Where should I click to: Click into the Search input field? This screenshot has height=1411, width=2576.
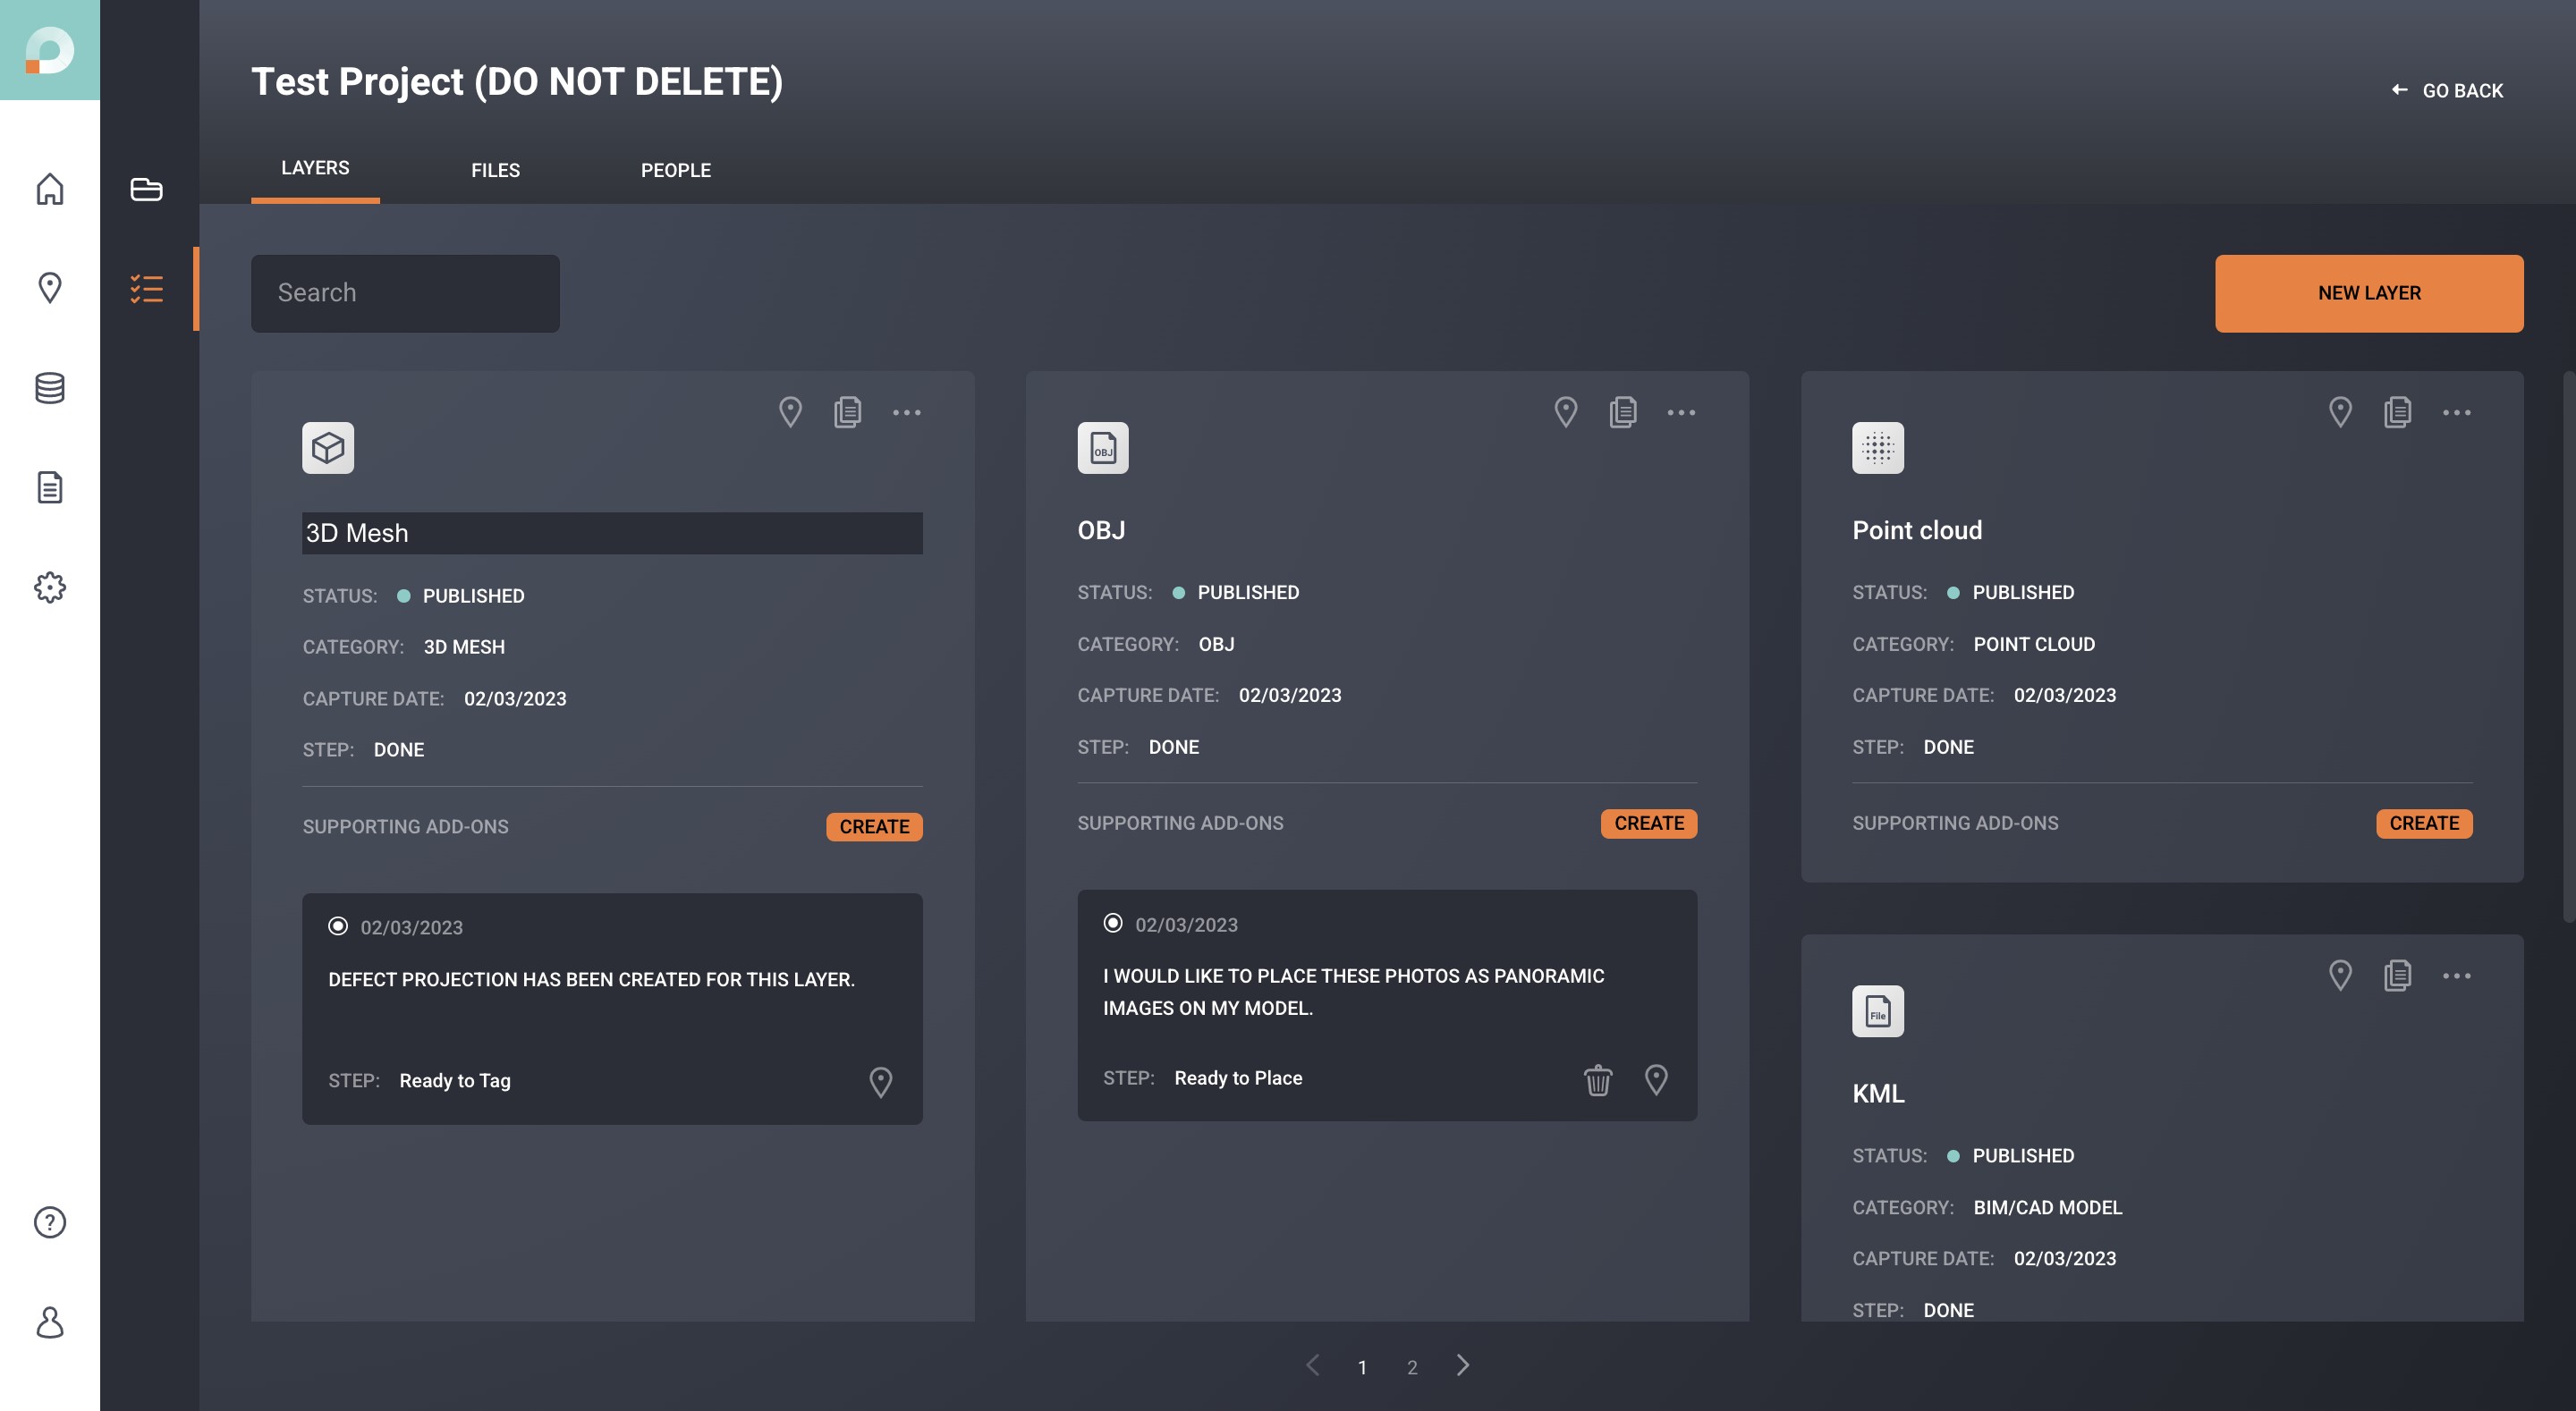(x=405, y=293)
